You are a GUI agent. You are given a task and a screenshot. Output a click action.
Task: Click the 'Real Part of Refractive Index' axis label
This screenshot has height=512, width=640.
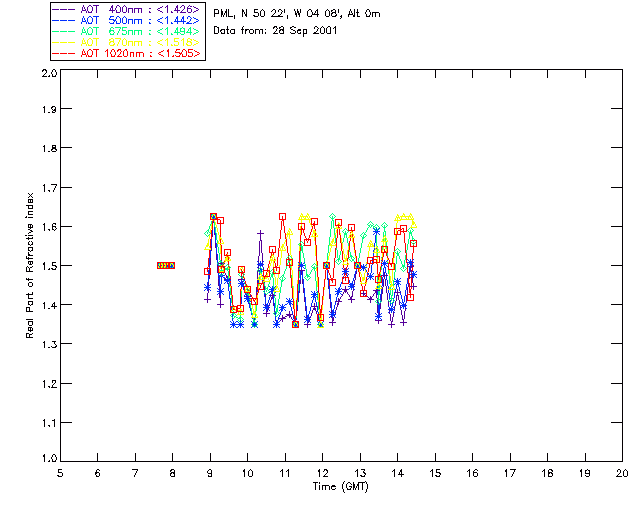click(30, 265)
